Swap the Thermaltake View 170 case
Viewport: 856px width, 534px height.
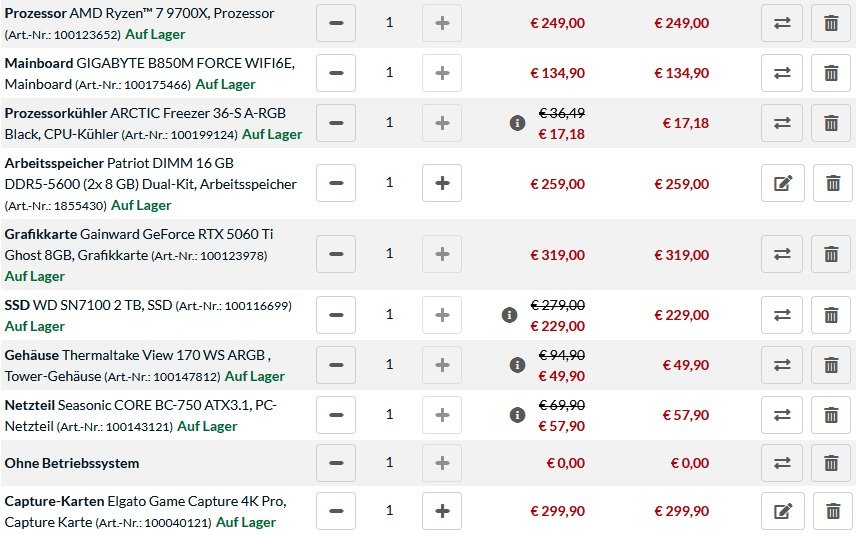(782, 365)
